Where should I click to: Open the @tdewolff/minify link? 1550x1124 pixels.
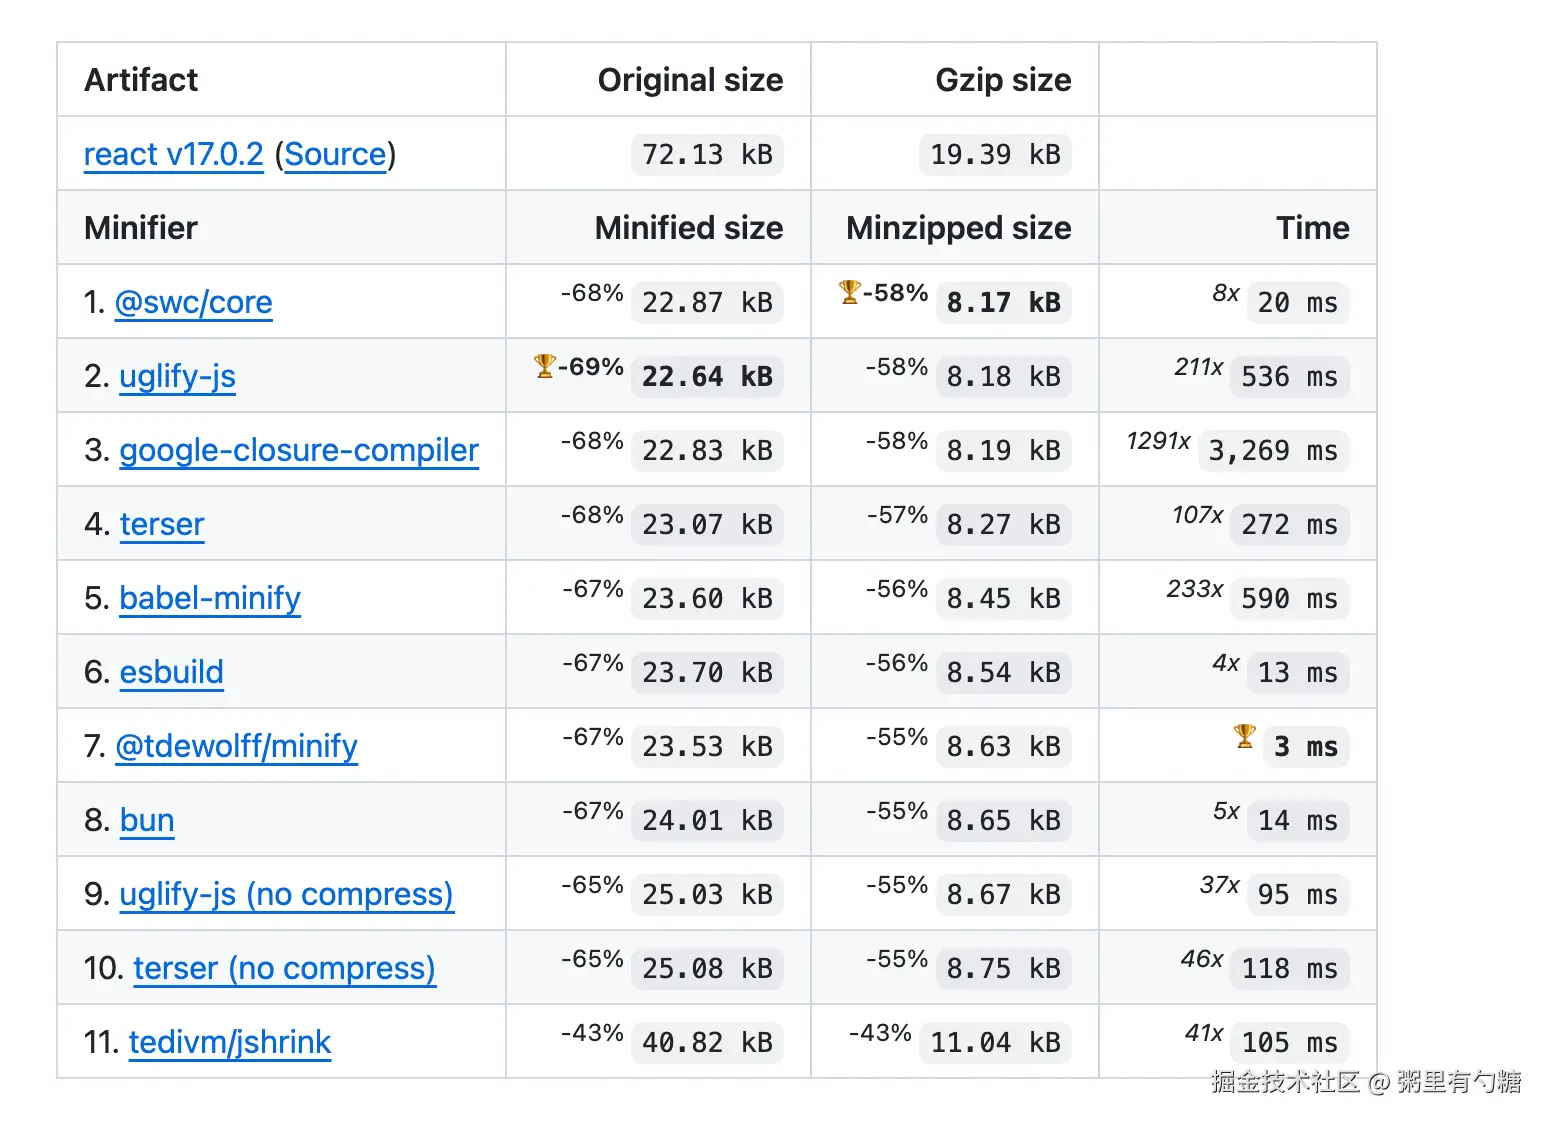click(x=236, y=746)
